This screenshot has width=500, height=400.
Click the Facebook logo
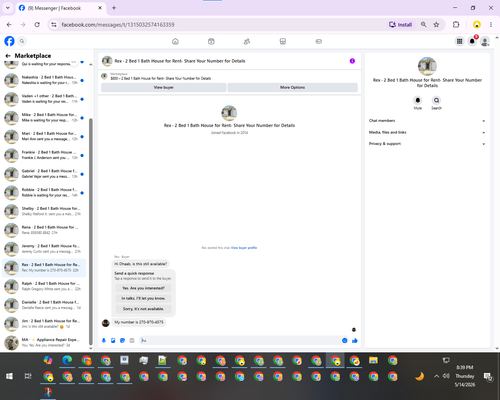coord(9,41)
